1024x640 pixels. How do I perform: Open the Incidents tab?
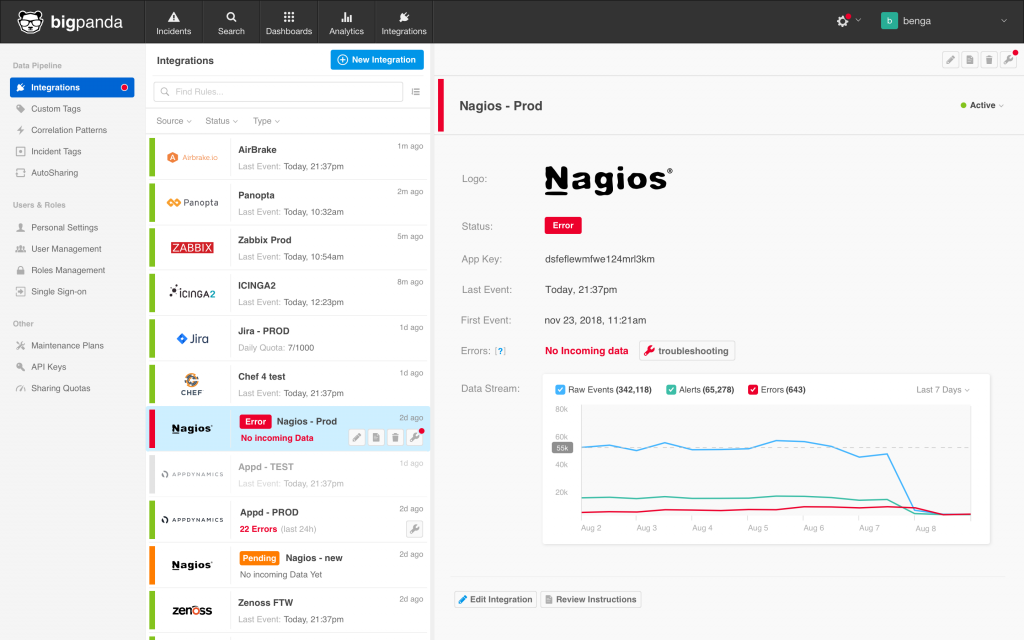[174, 22]
